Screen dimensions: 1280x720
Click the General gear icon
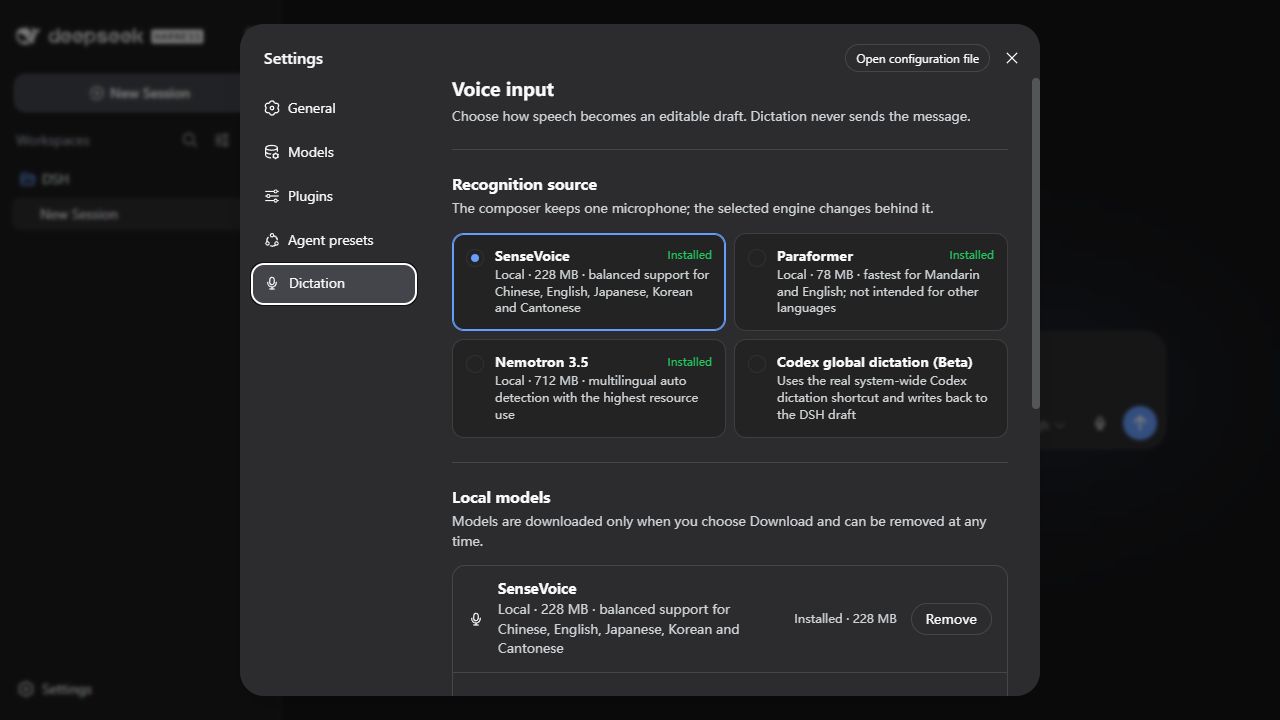tap(272, 108)
